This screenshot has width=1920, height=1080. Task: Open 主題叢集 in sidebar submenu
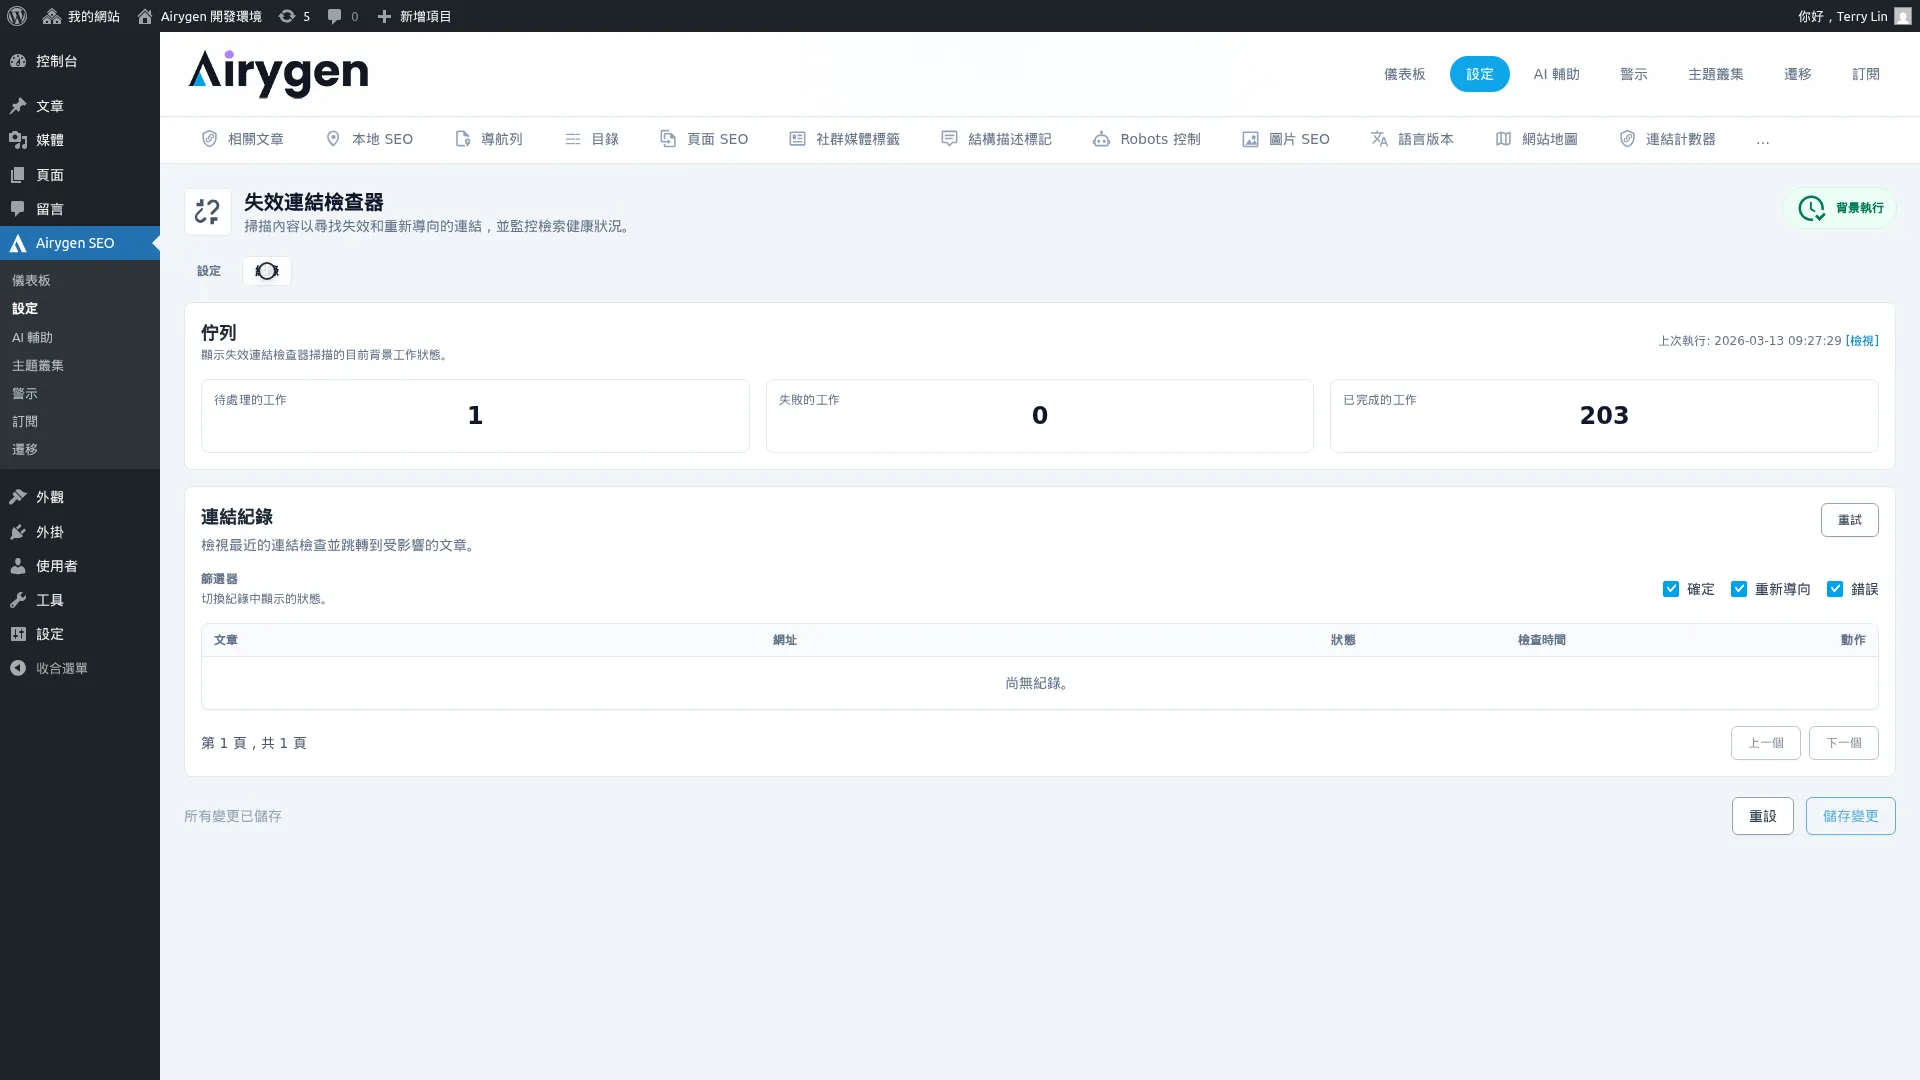tap(80, 366)
